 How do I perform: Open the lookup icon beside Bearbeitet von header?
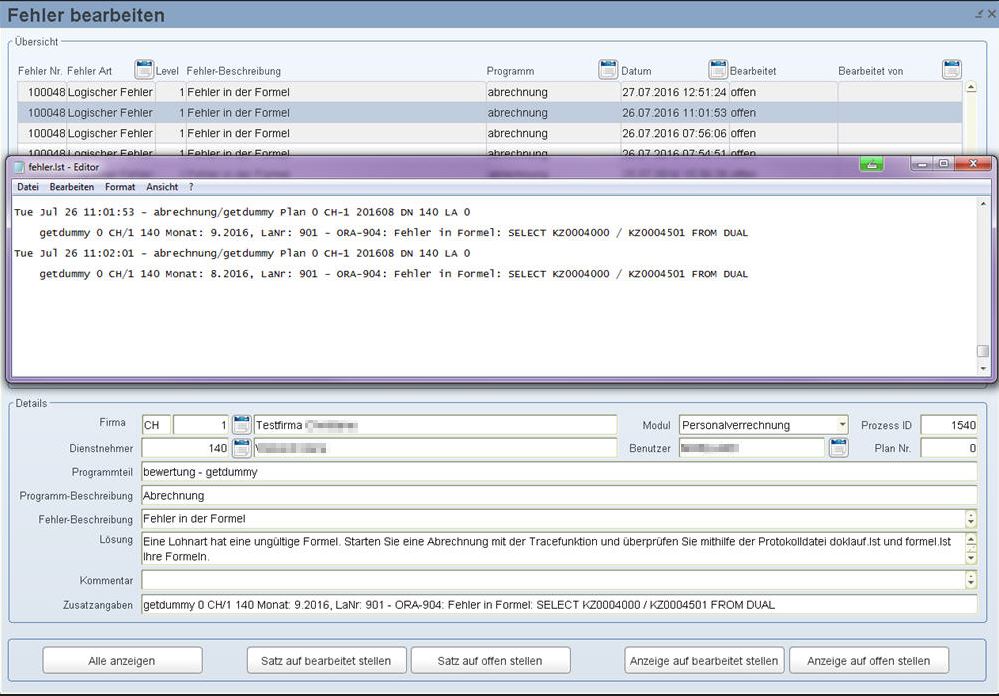click(952, 69)
